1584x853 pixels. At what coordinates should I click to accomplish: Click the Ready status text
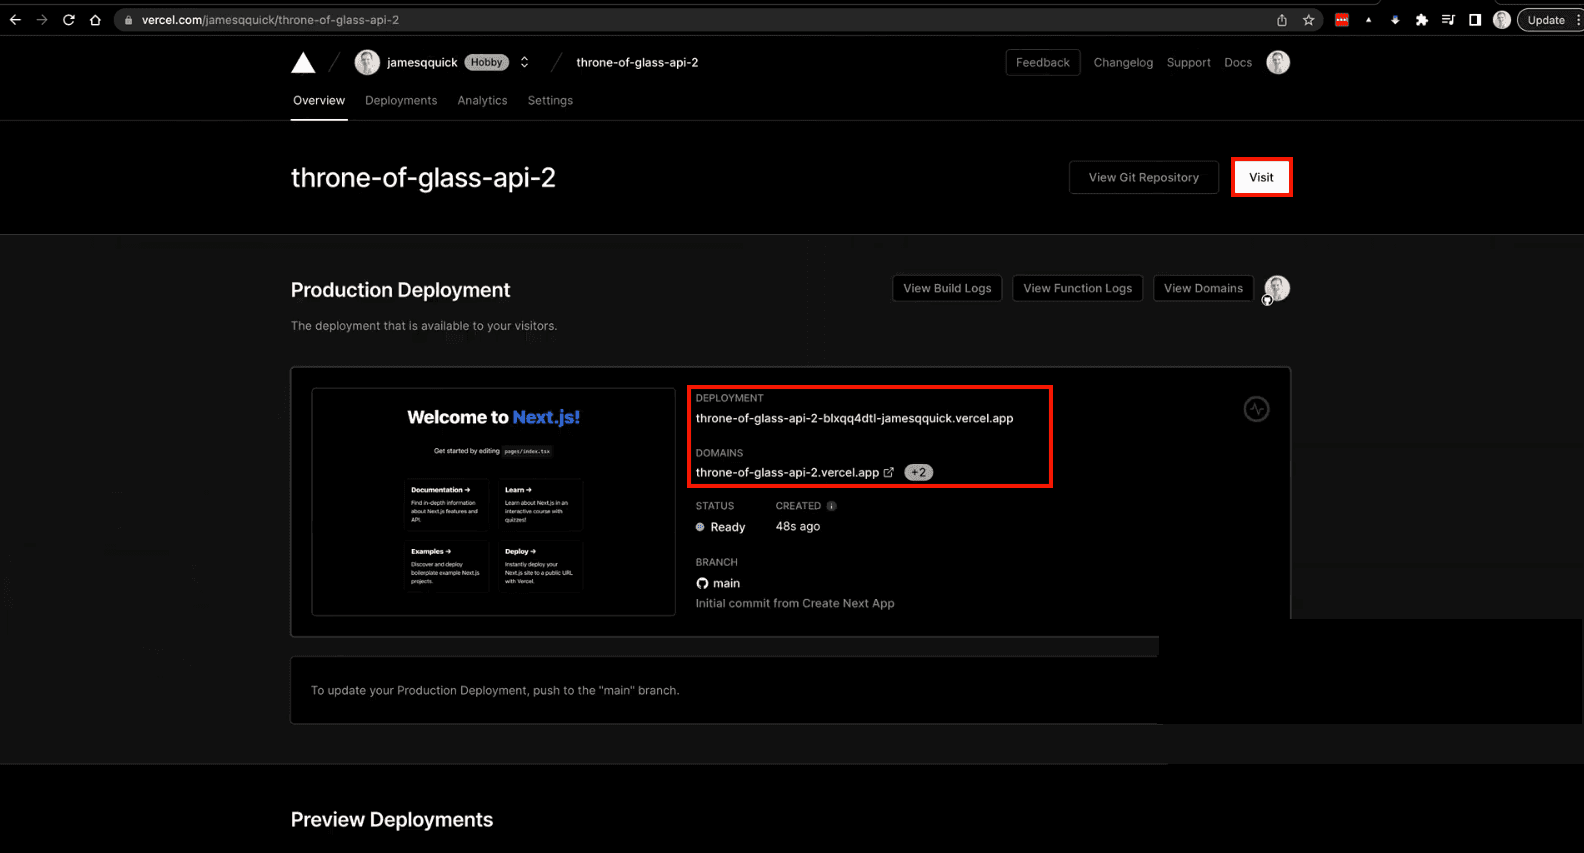coord(727,527)
